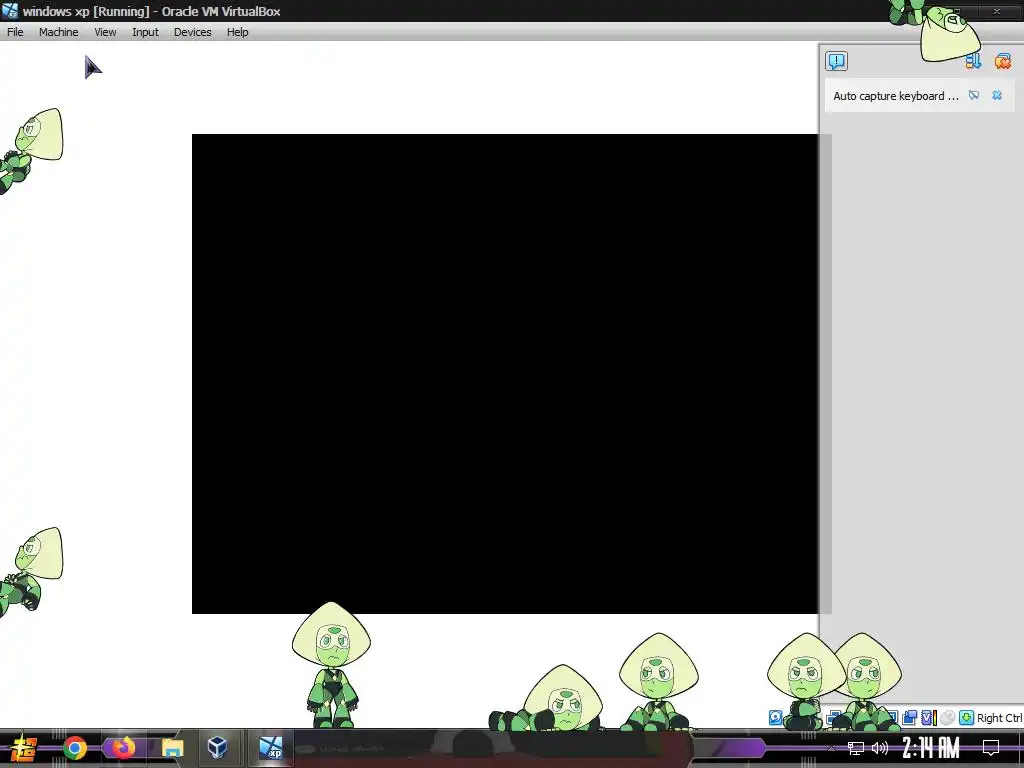Switch to VirtualBox Manager taskbar button
Viewport: 1024px width, 768px height.
(217, 747)
